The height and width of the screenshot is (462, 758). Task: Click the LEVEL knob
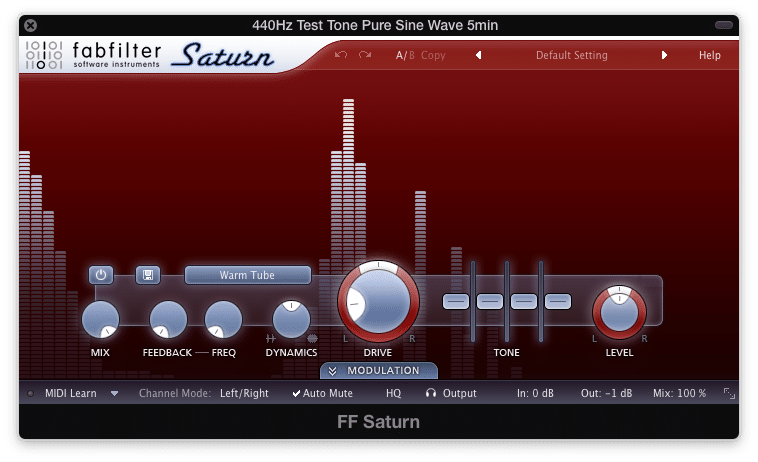point(619,312)
